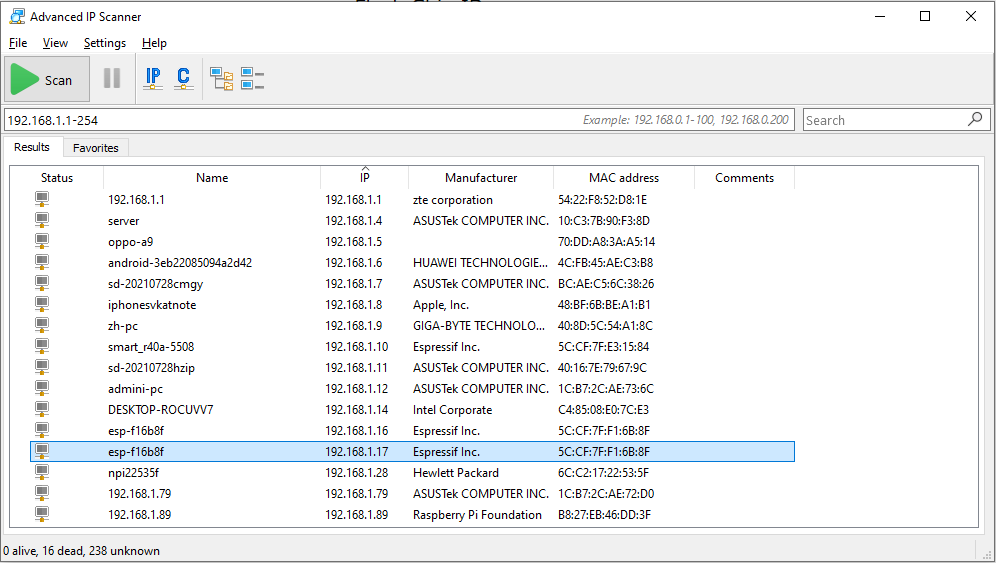Sort by the MAC address column header
The height and width of the screenshot is (563, 996).
click(624, 178)
